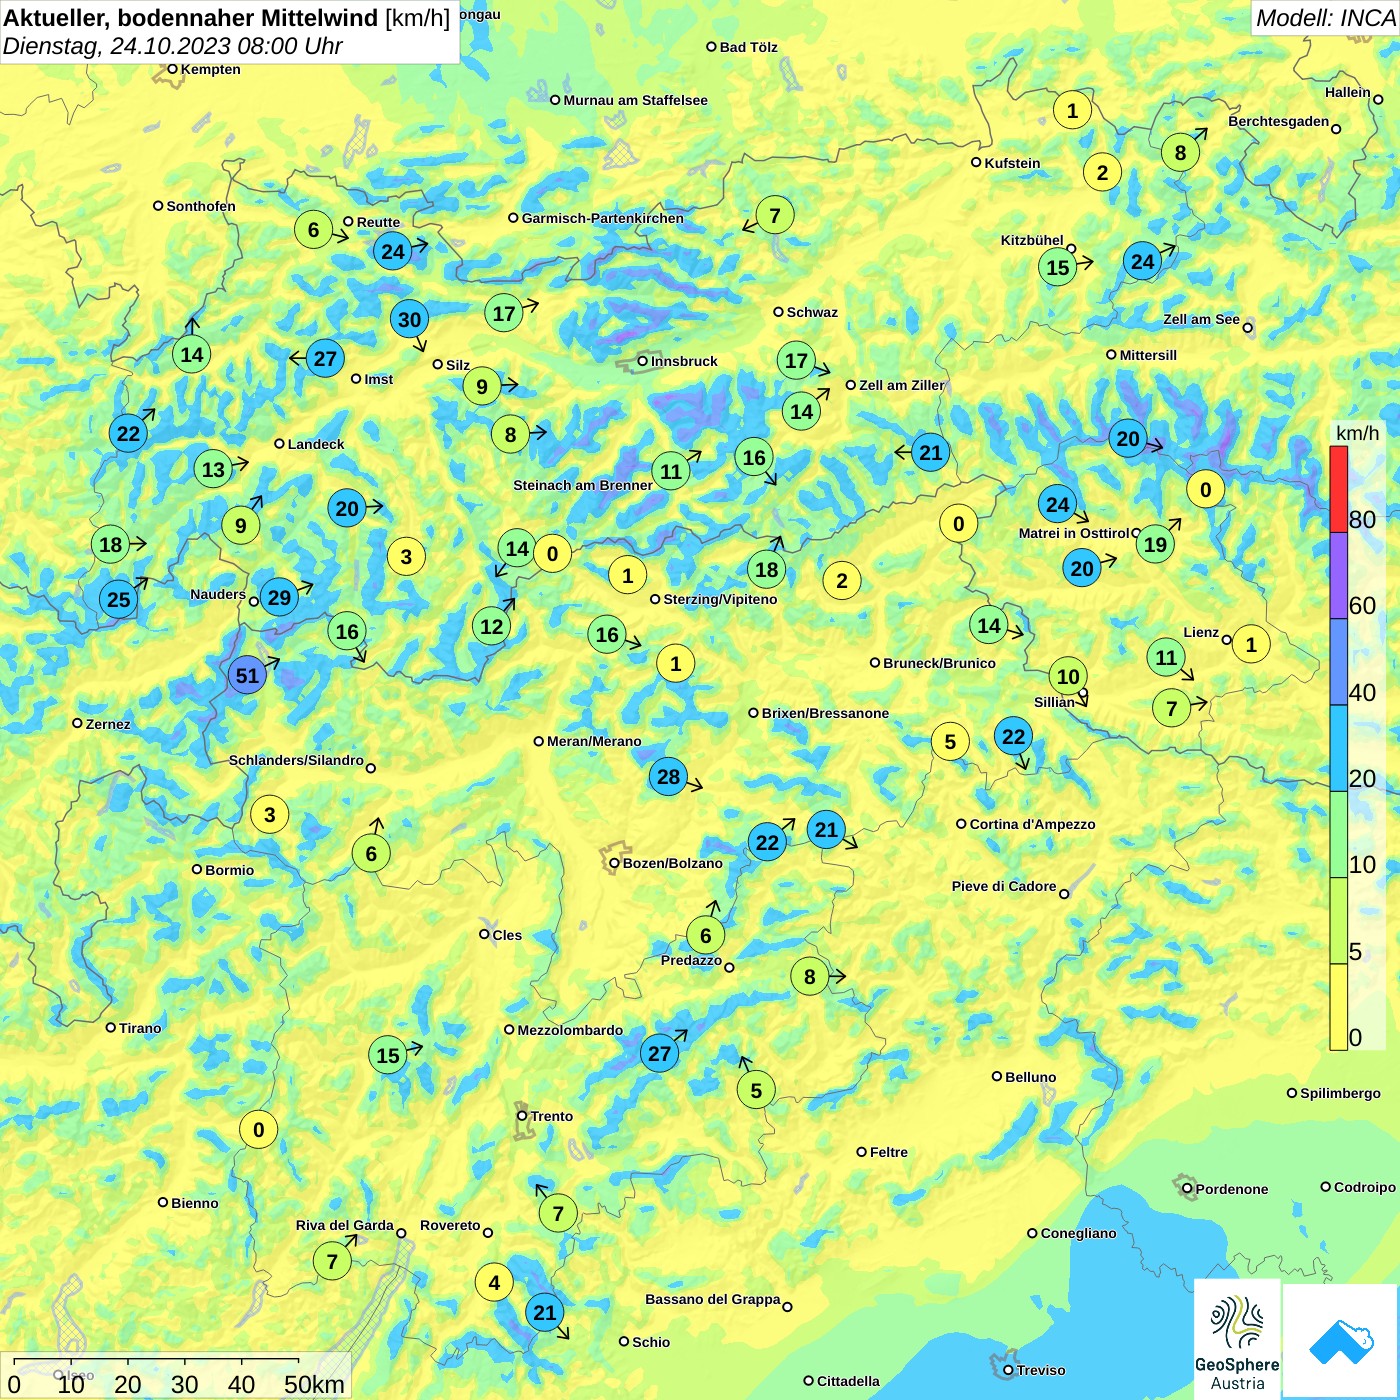This screenshot has height=1400, width=1400.
Task: Select the red 80+ km/h legend color
Action: pos(1338,489)
